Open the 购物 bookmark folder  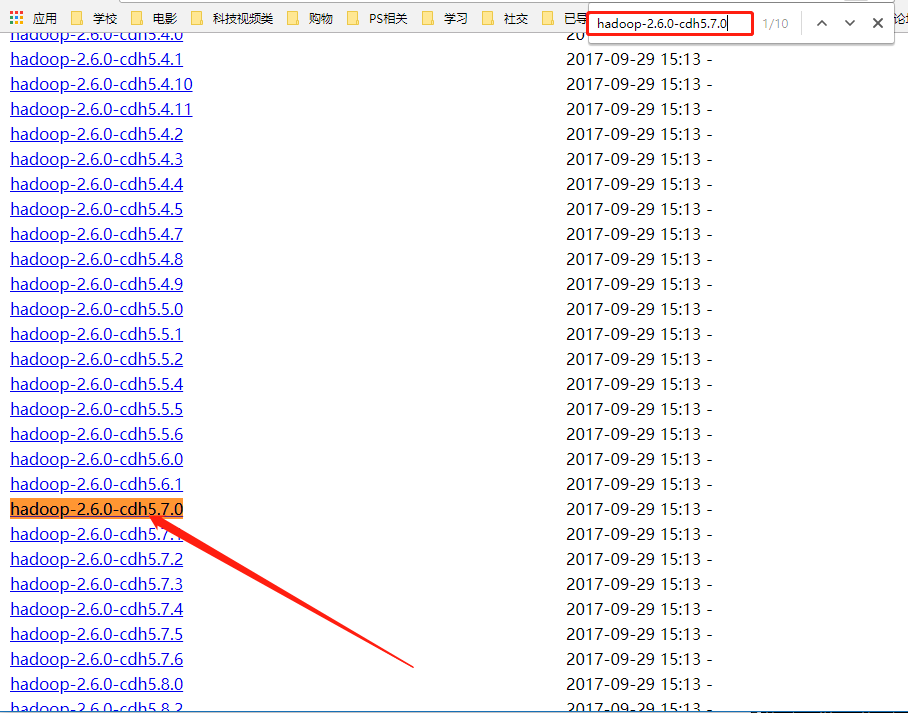click(x=310, y=18)
